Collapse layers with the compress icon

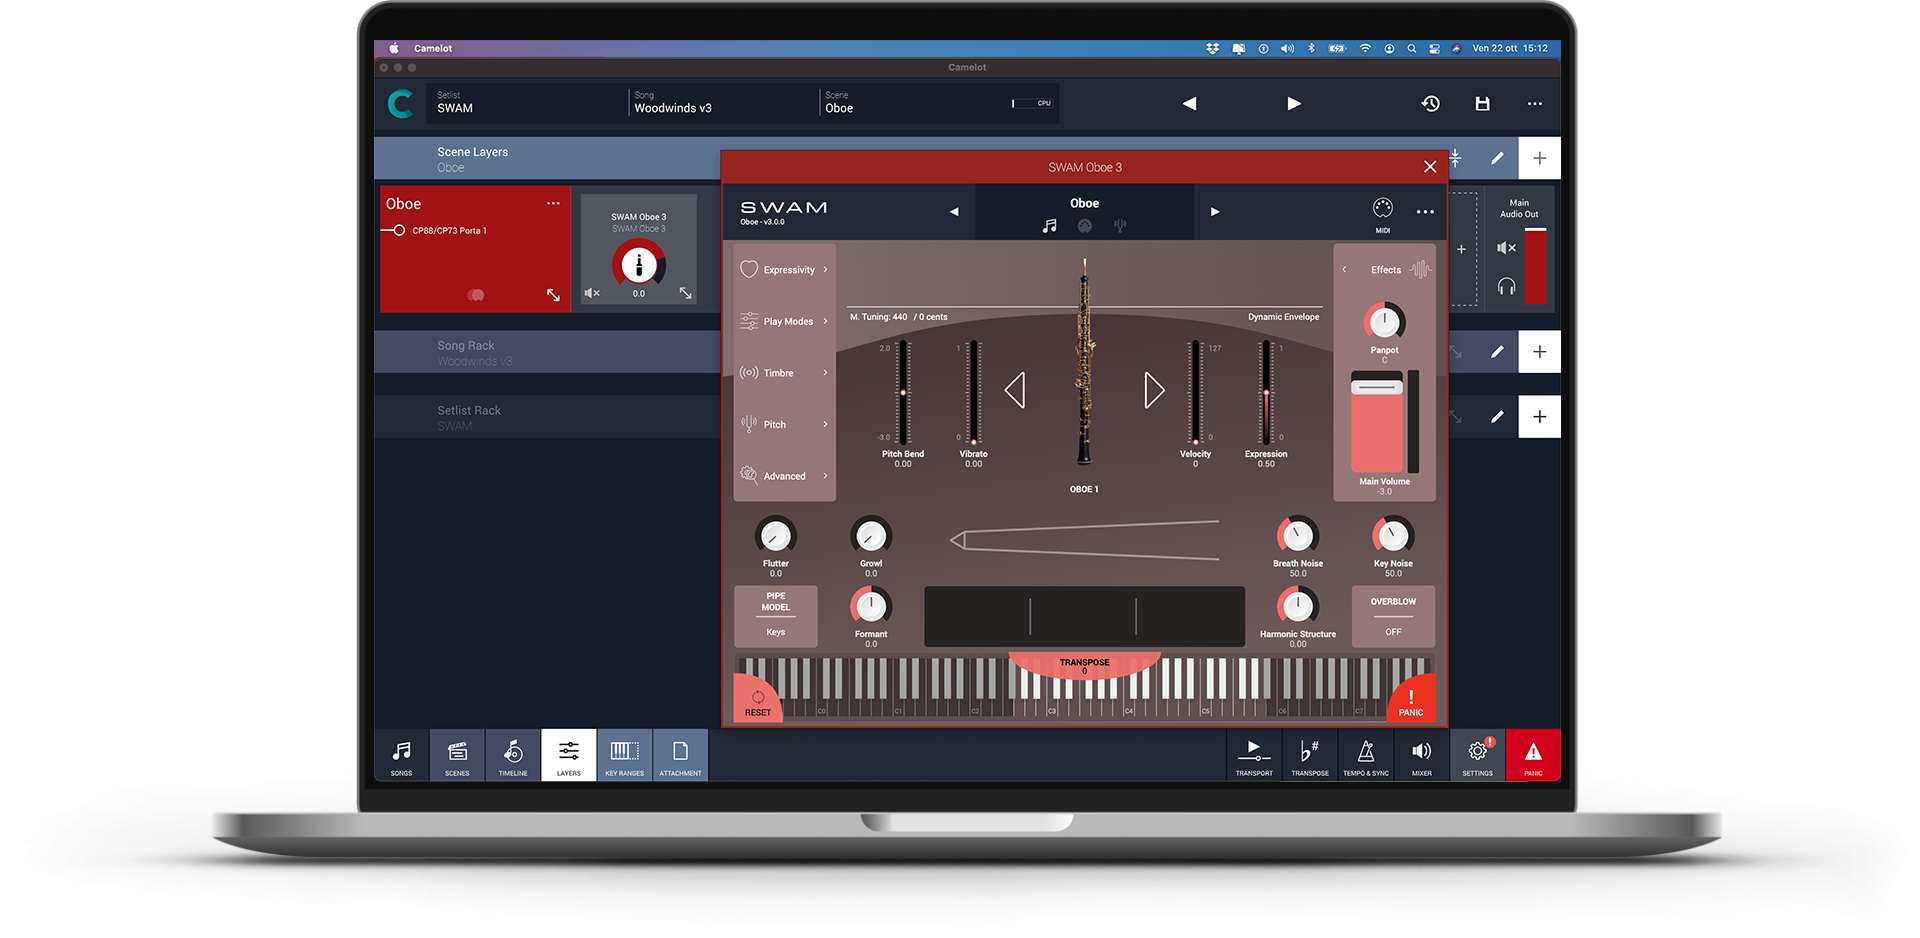(1456, 158)
